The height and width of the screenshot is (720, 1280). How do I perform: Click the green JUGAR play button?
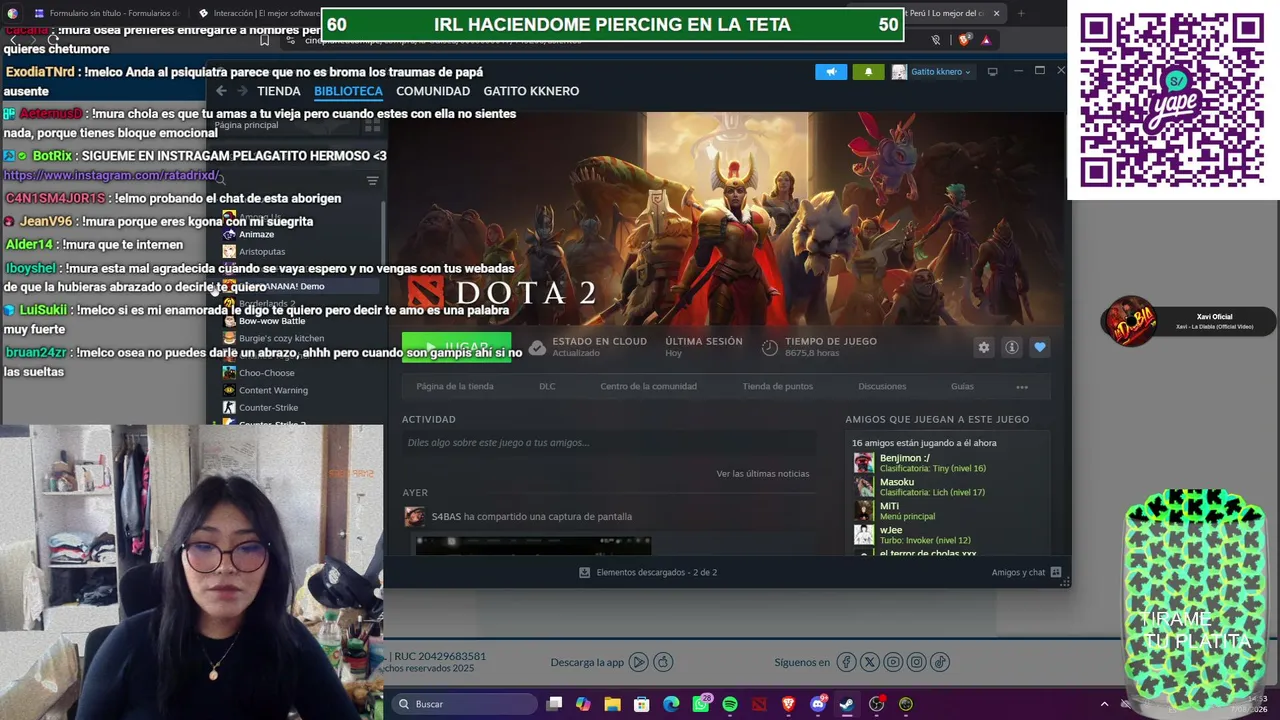point(456,347)
